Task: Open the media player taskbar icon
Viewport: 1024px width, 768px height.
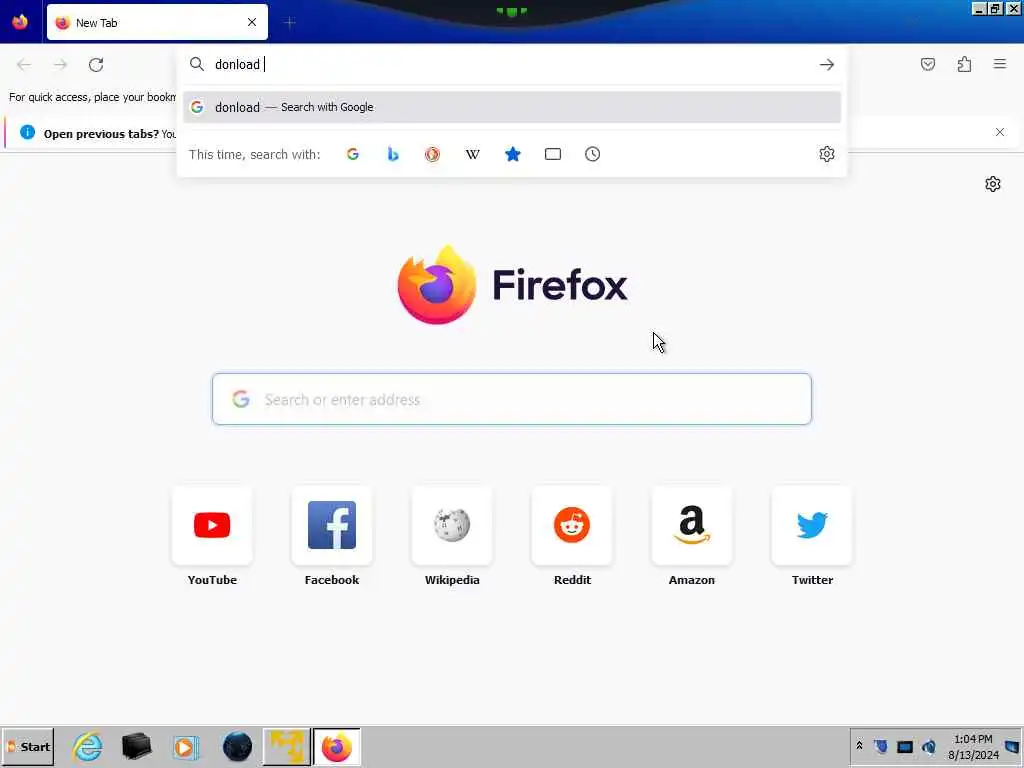Action: pos(186,746)
